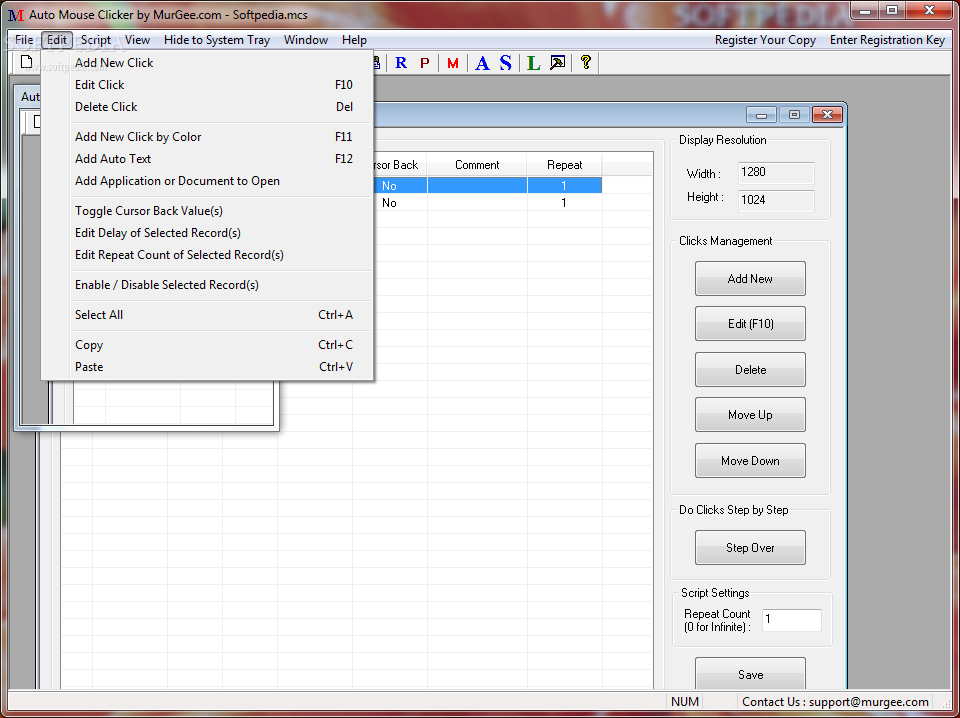960x718 pixels.
Task: Click the New document toolbar icon
Action: click(26, 62)
